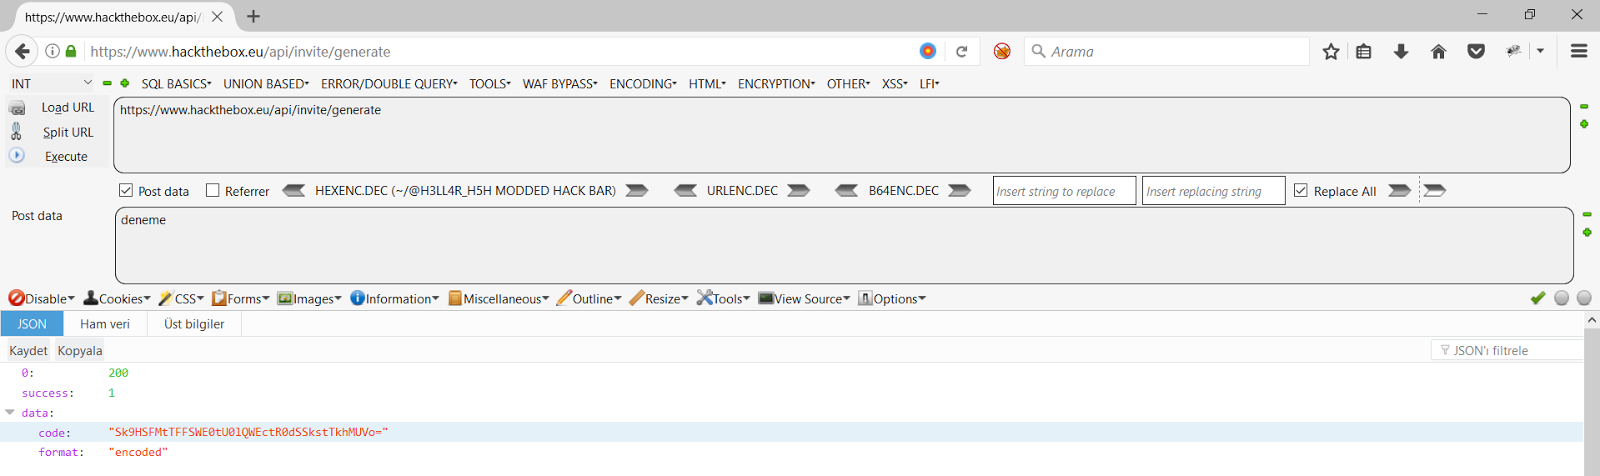Run replace with the arrow after Replace All
Image resolution: width=1600 pixels, height=476 pixels.
(1400, 190)
